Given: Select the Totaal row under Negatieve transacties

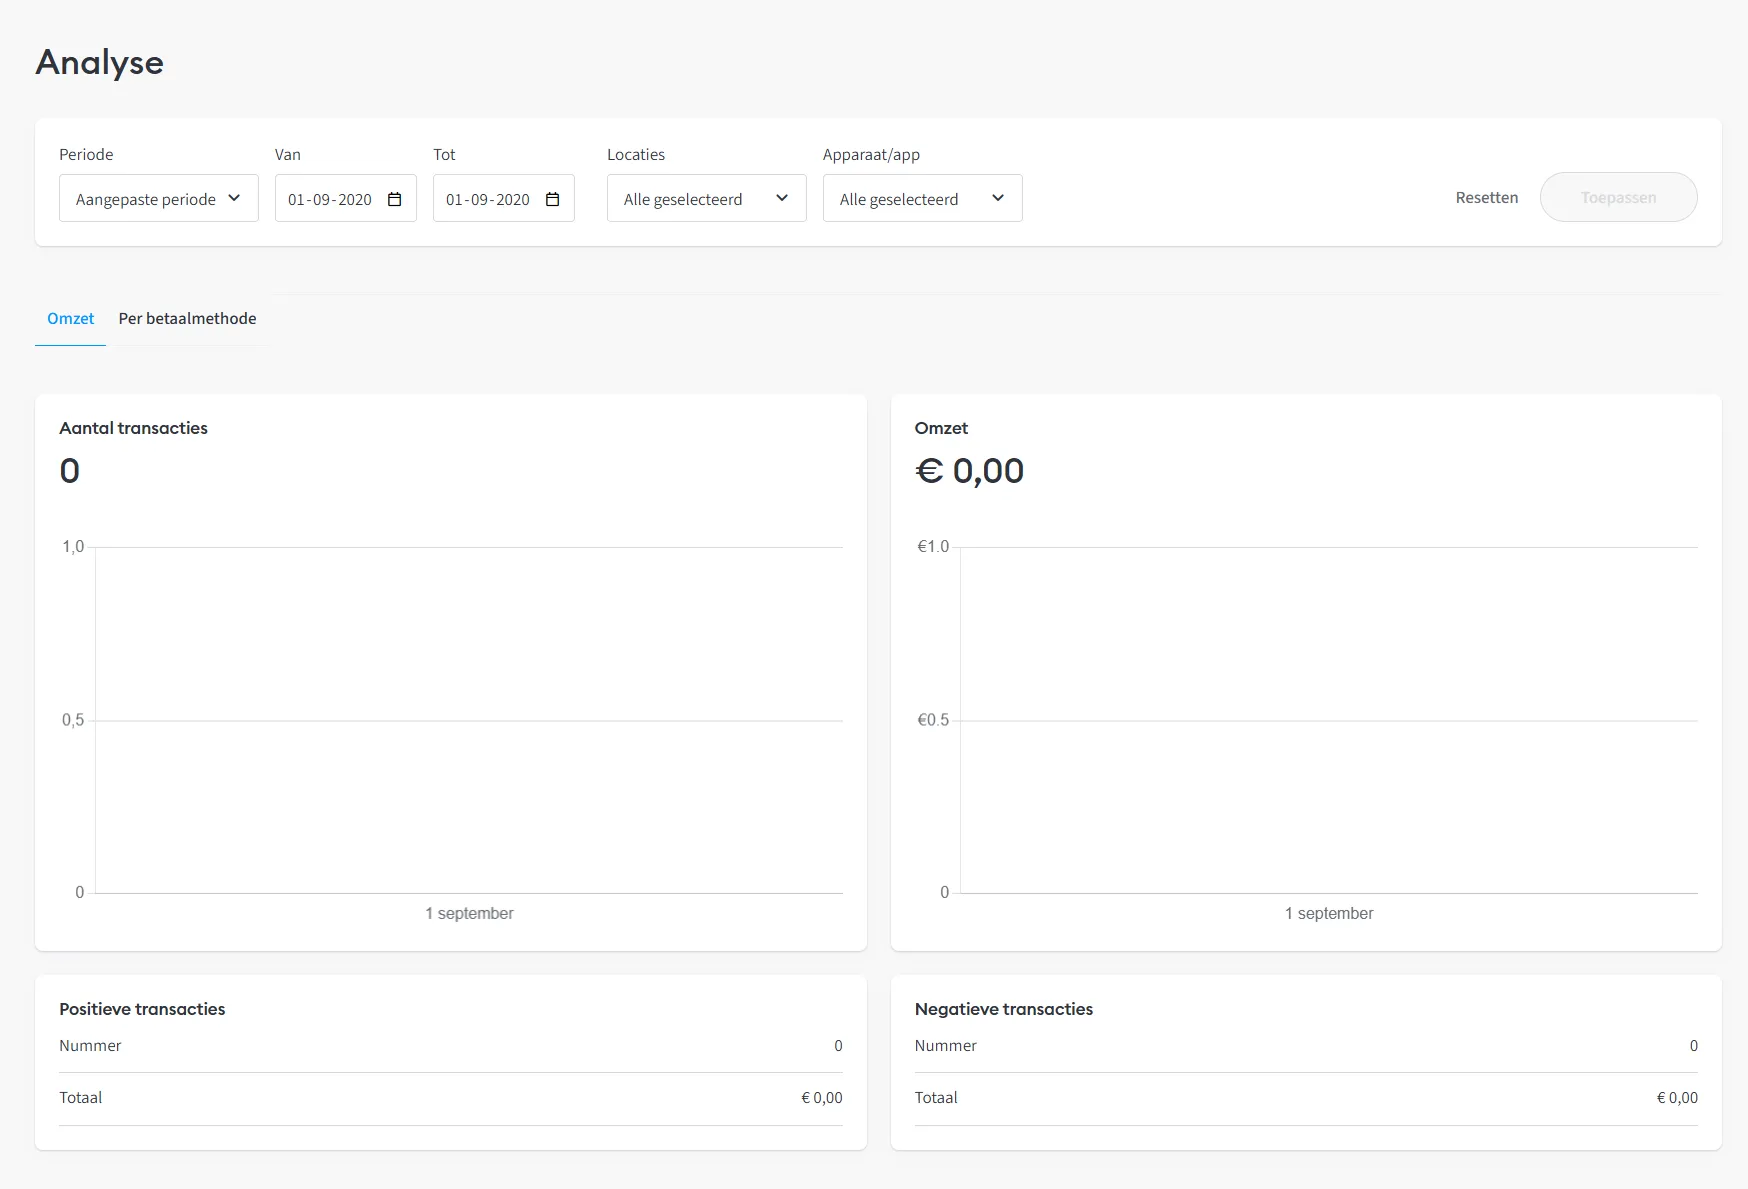Looking at the screenshot, I should coord(1305,1098).
